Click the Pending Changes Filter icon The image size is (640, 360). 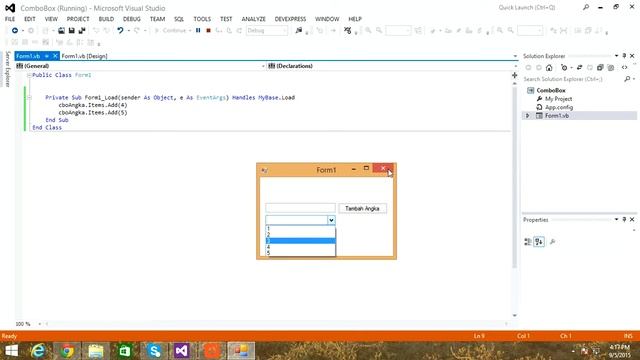(565, 68)
